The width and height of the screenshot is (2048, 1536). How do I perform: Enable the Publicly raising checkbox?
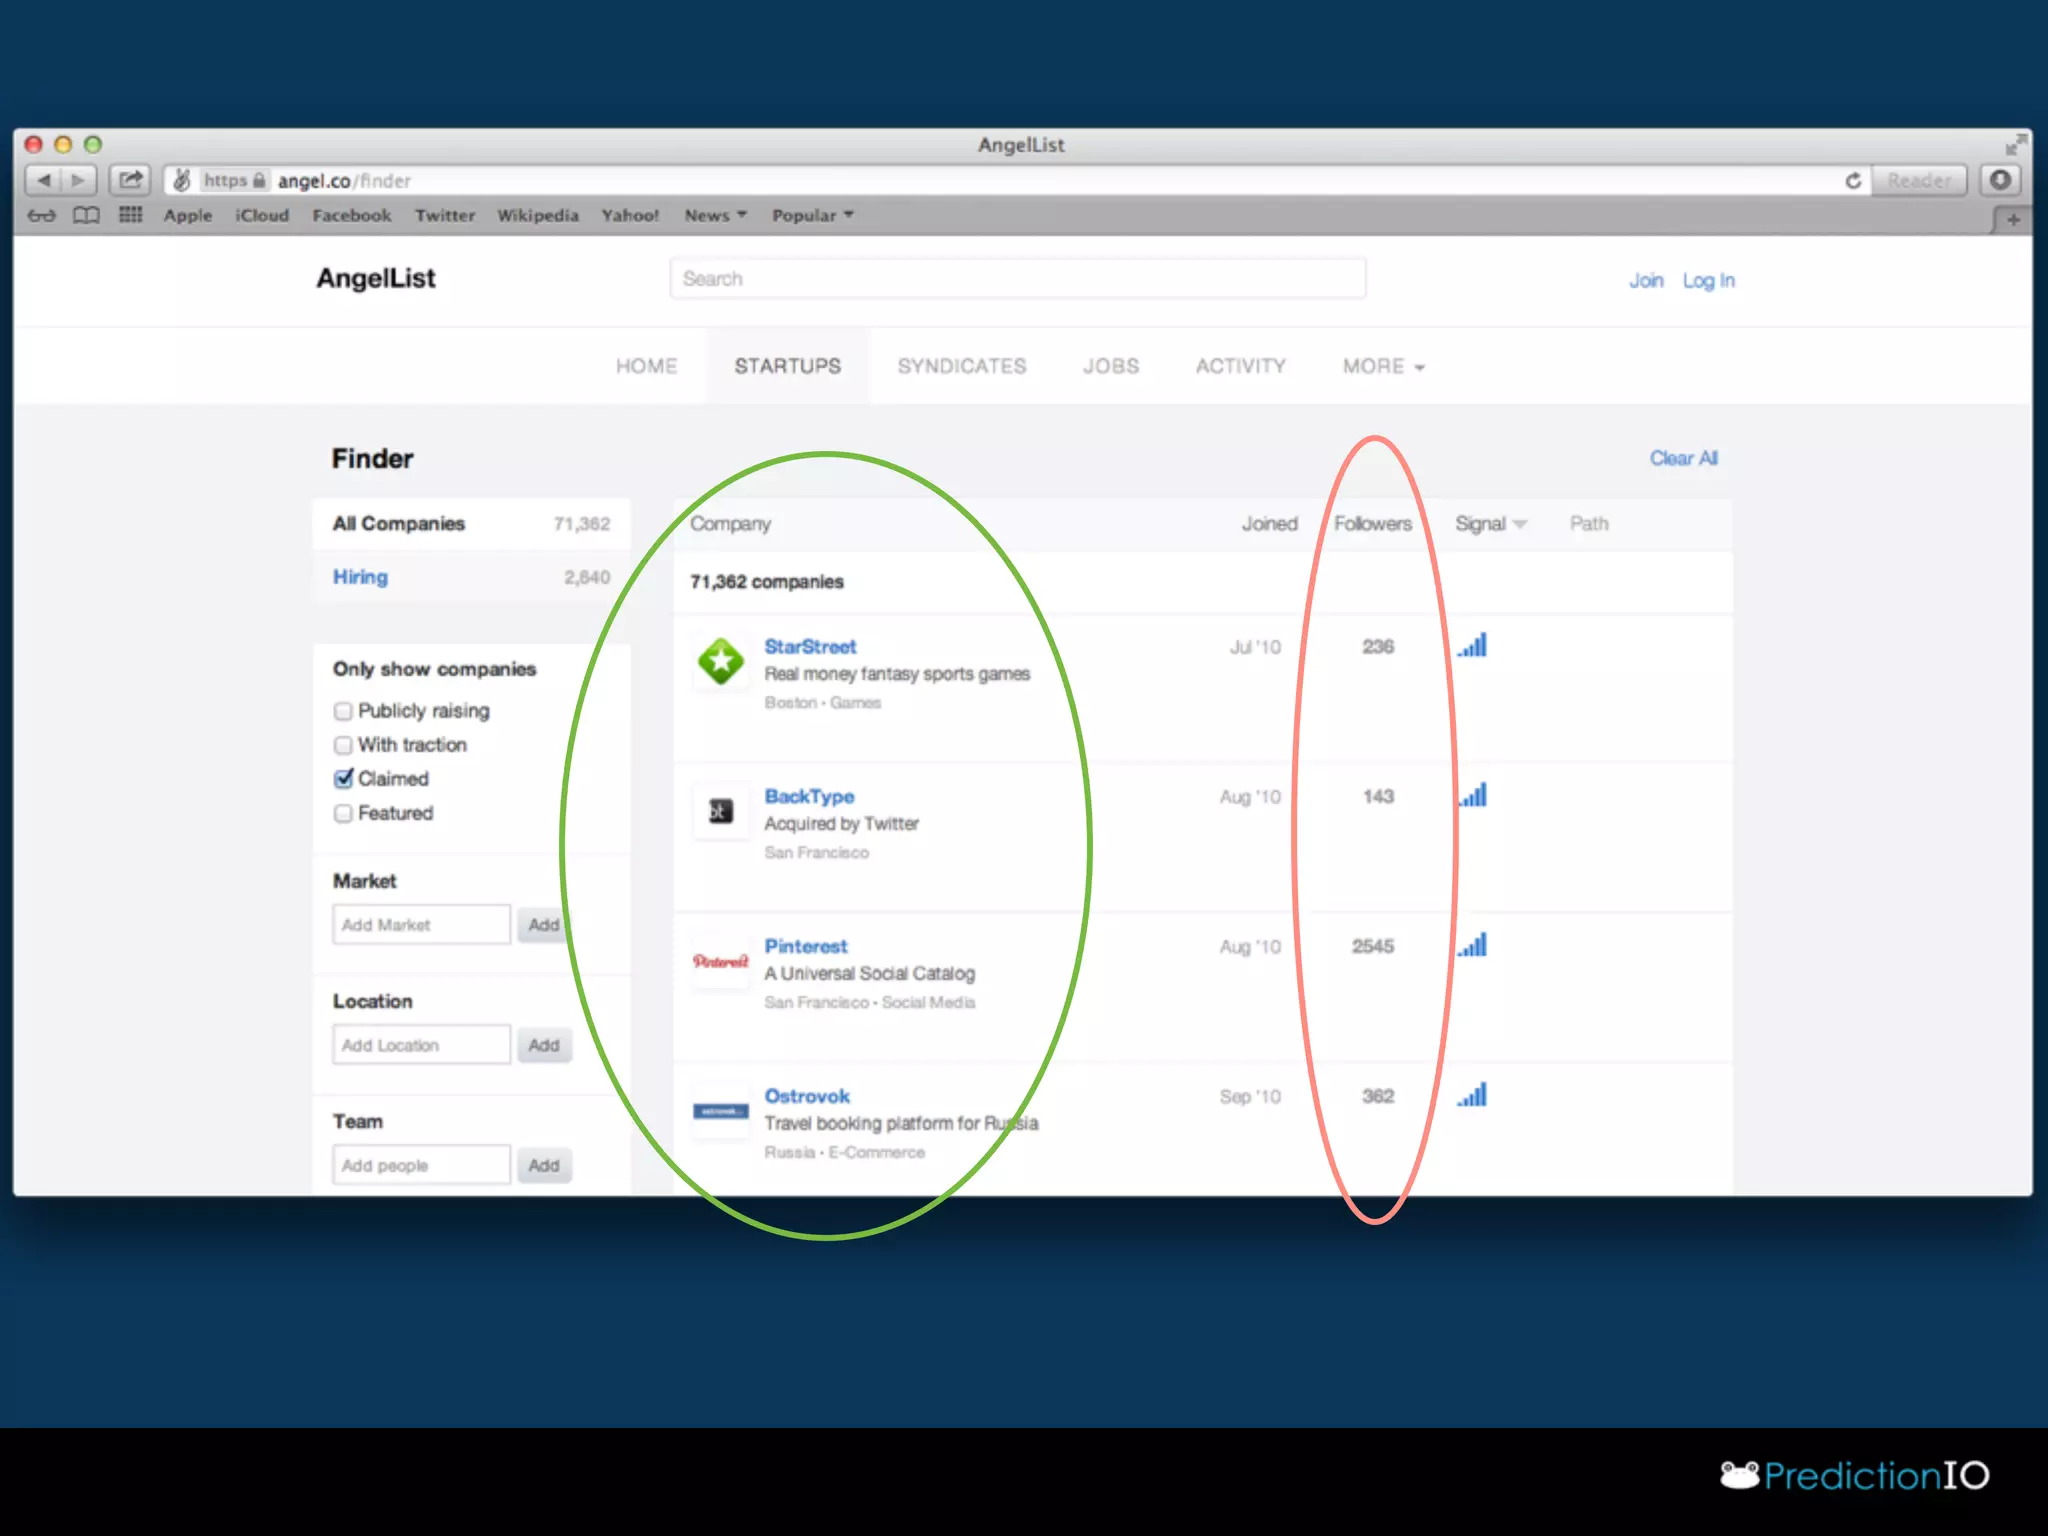coord(343,711)
